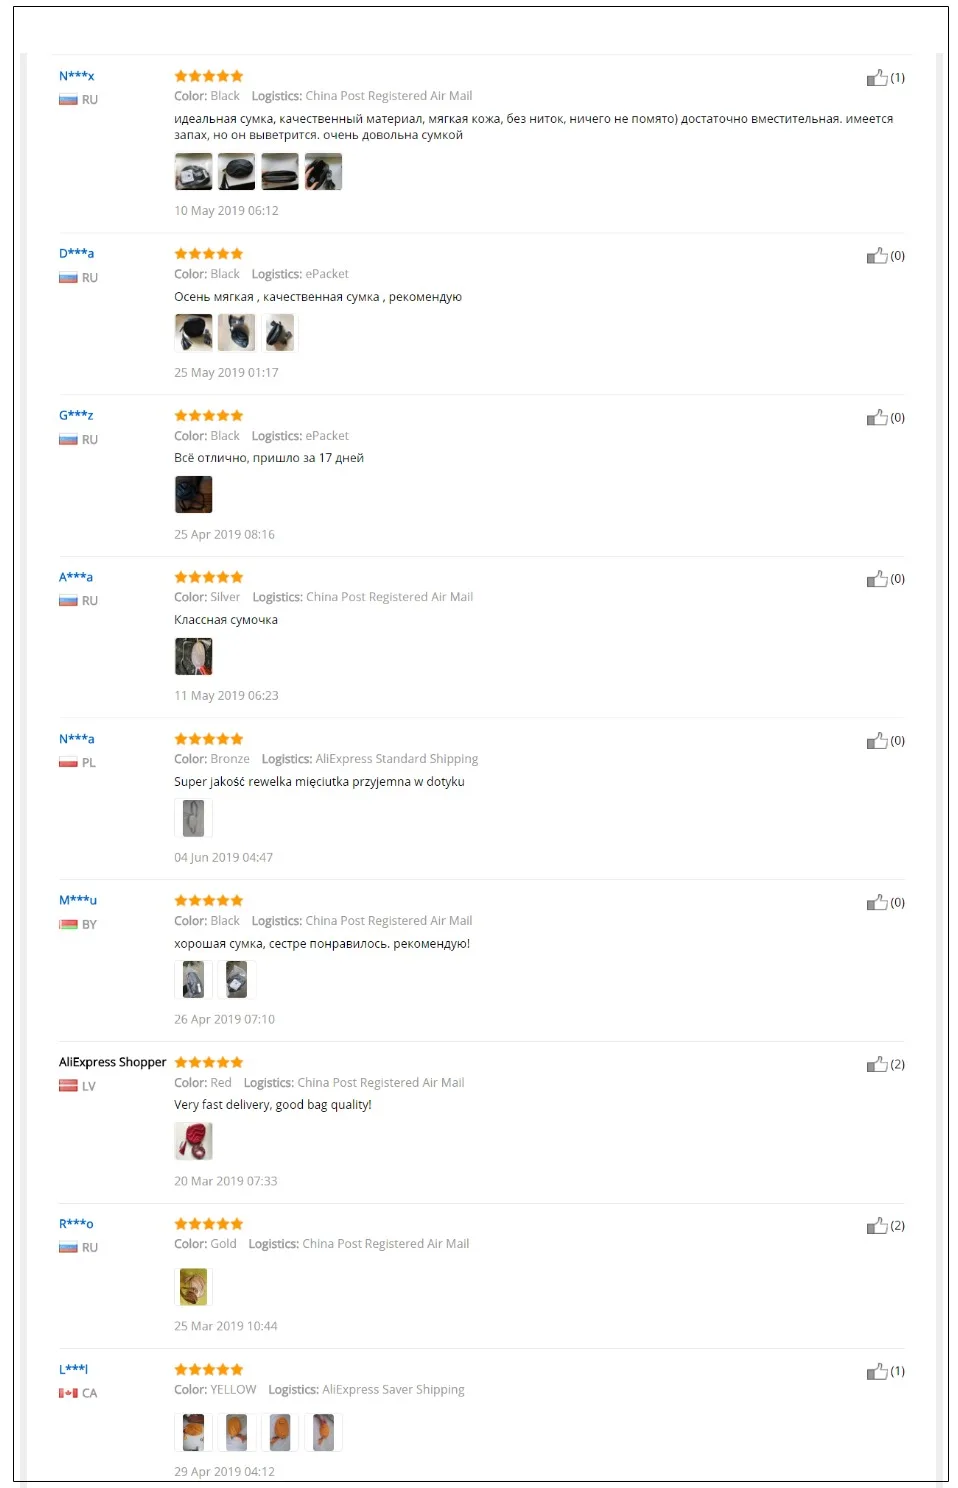
Task: Click thumbs-up on D***a's review
Action: (x=876, y=255)
